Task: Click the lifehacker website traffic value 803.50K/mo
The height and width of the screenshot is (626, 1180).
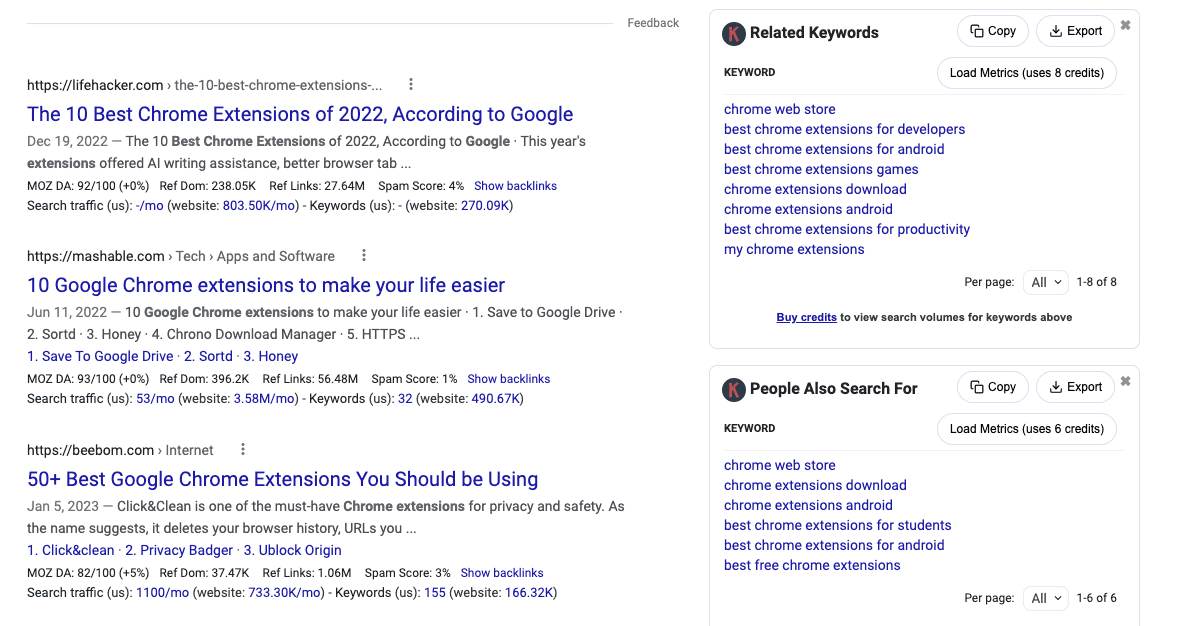Action: tap(259, 206)
